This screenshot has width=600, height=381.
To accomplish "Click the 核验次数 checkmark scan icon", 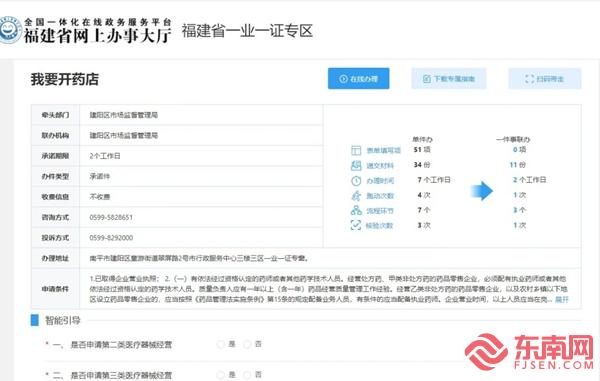I will [x=356, y=225].
